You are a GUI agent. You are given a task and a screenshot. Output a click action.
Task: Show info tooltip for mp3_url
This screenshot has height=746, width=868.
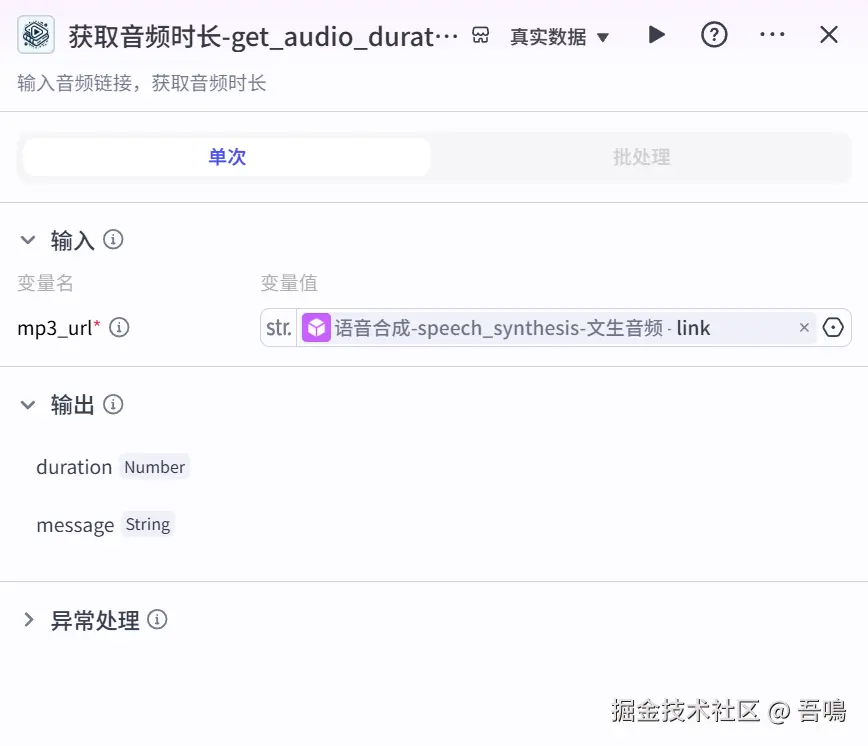[119, 328]
